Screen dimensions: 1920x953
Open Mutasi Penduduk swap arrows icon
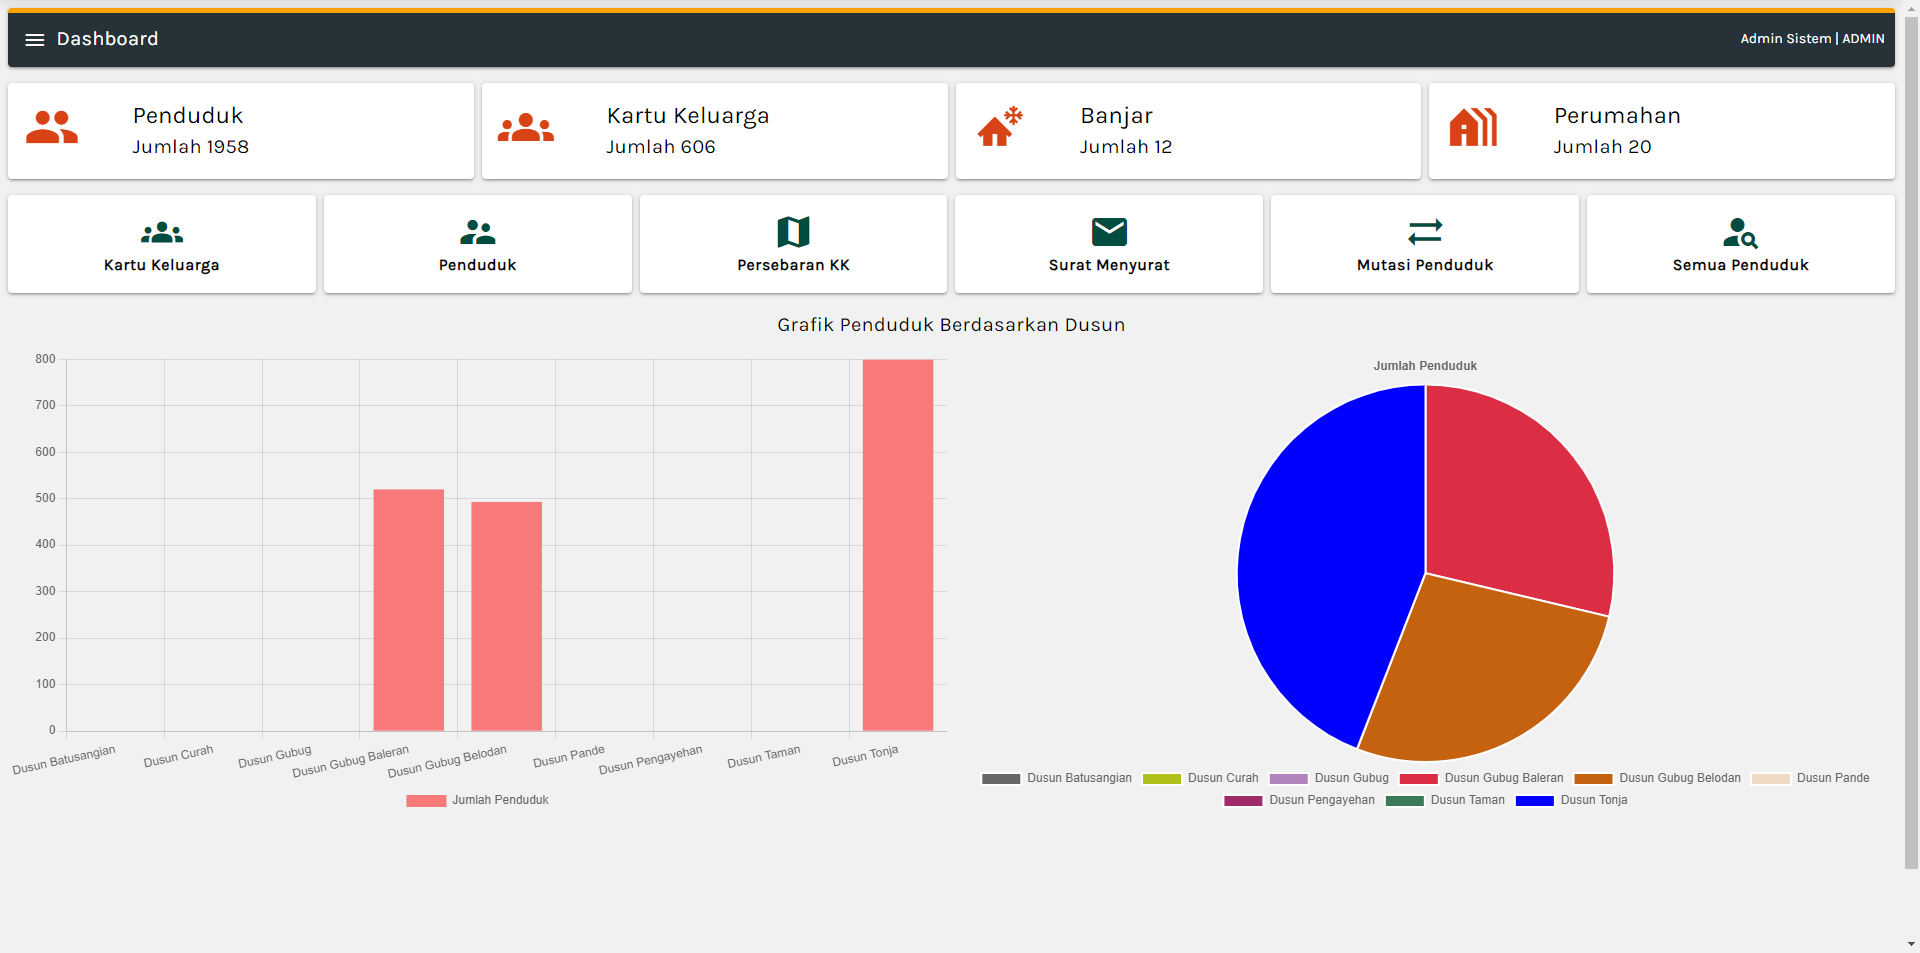(x=1424, y=232)
